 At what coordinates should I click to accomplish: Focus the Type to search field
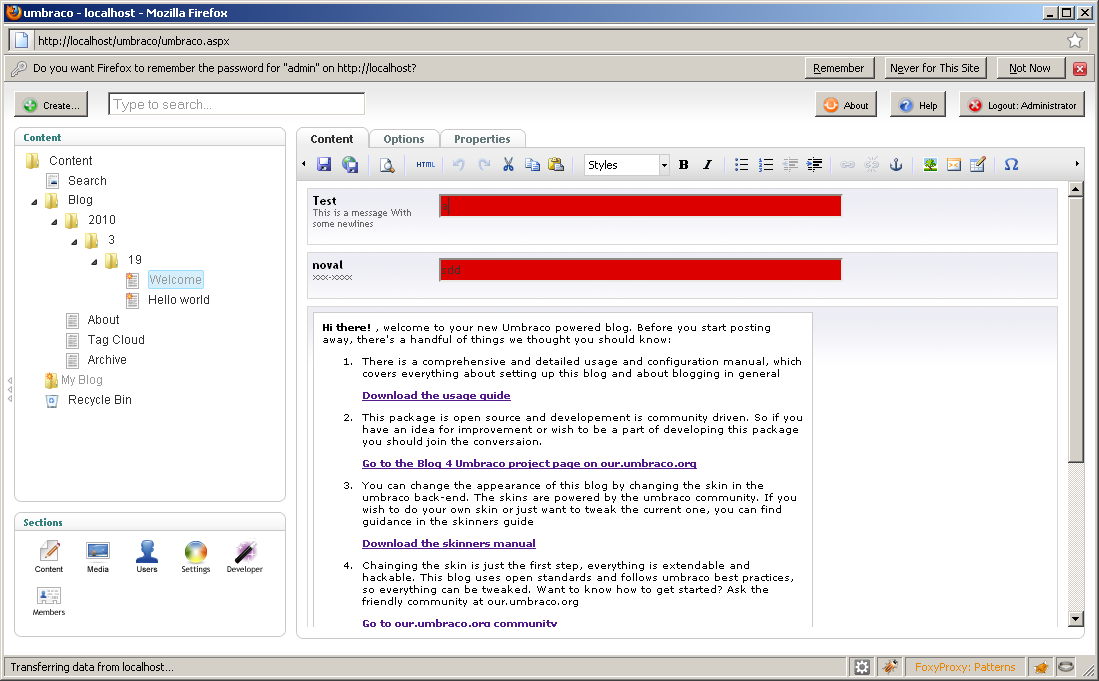pyautogui.click(x=236, y=104)
